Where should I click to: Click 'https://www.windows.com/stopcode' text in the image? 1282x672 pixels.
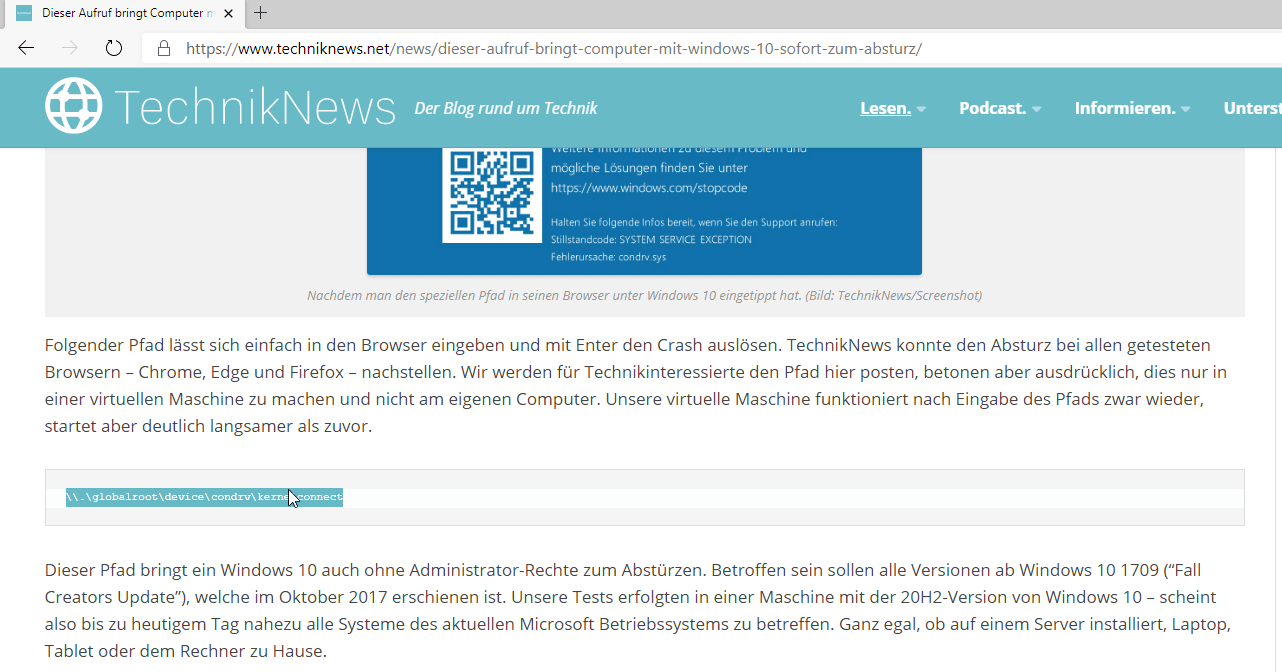[x=649, y=187]
